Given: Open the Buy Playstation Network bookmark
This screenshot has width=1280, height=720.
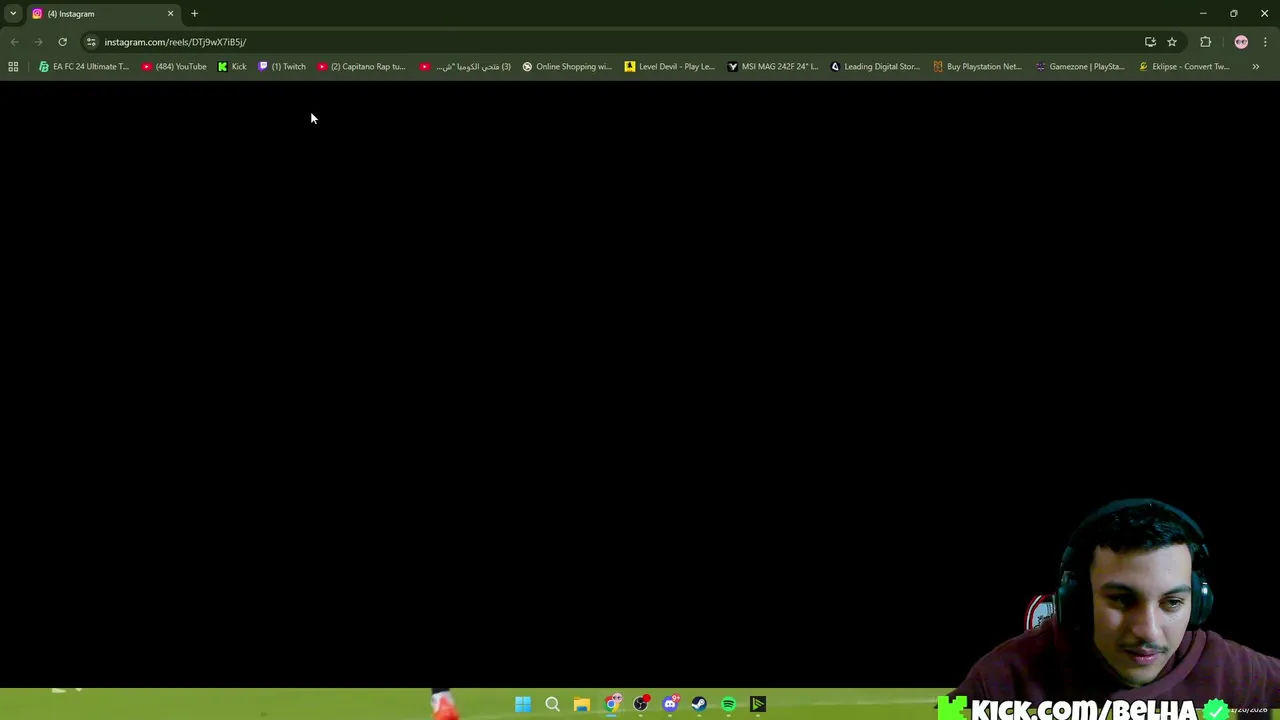Looking at the screenshot, I should coord(977,67).
